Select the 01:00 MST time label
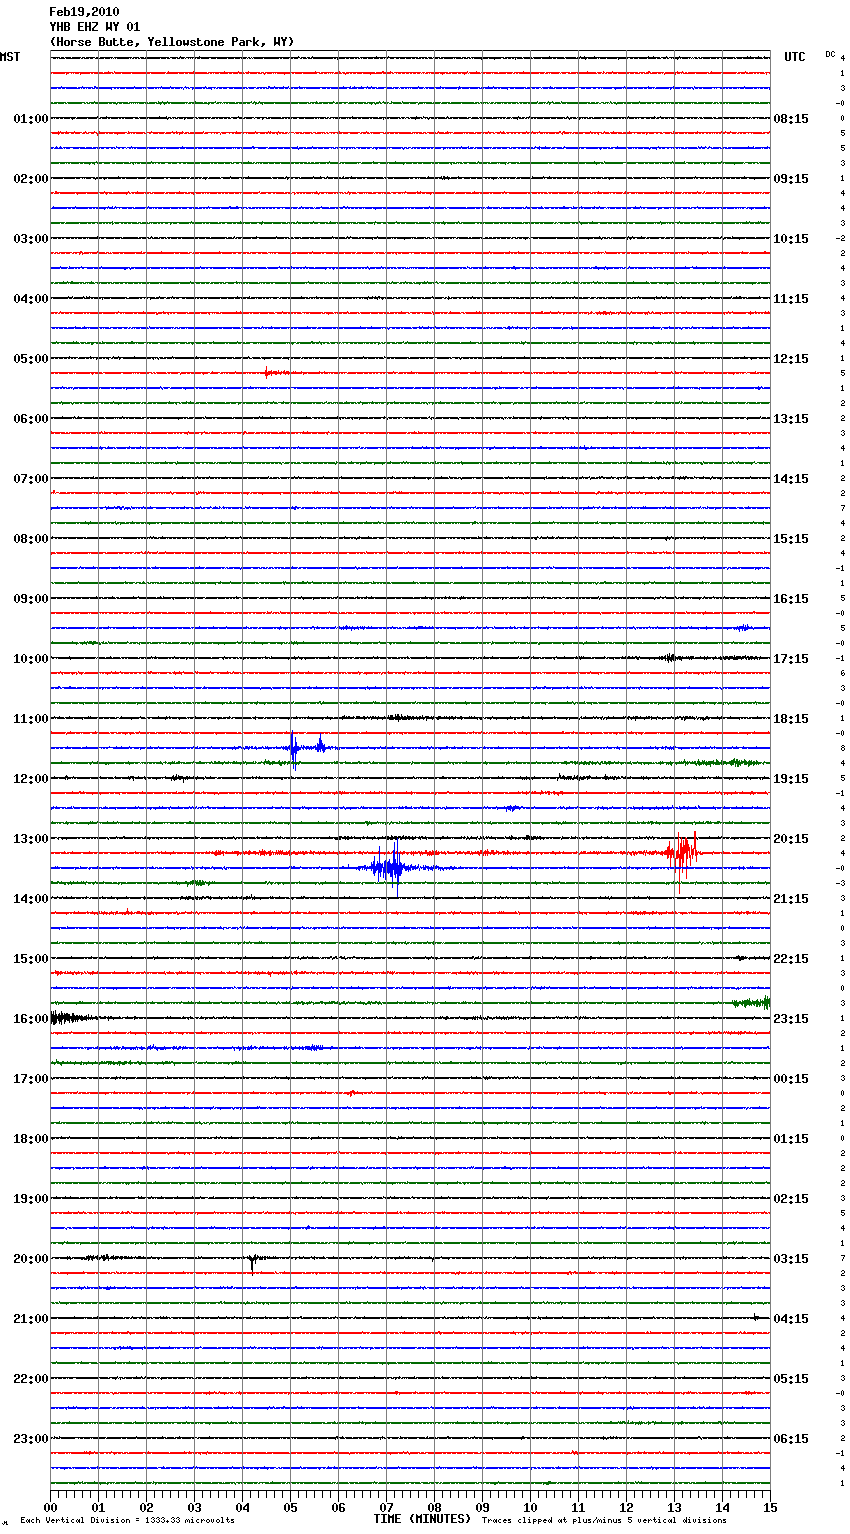This screenshot has height=1534, width=850. pyautogui.click(x=31, y=119)
